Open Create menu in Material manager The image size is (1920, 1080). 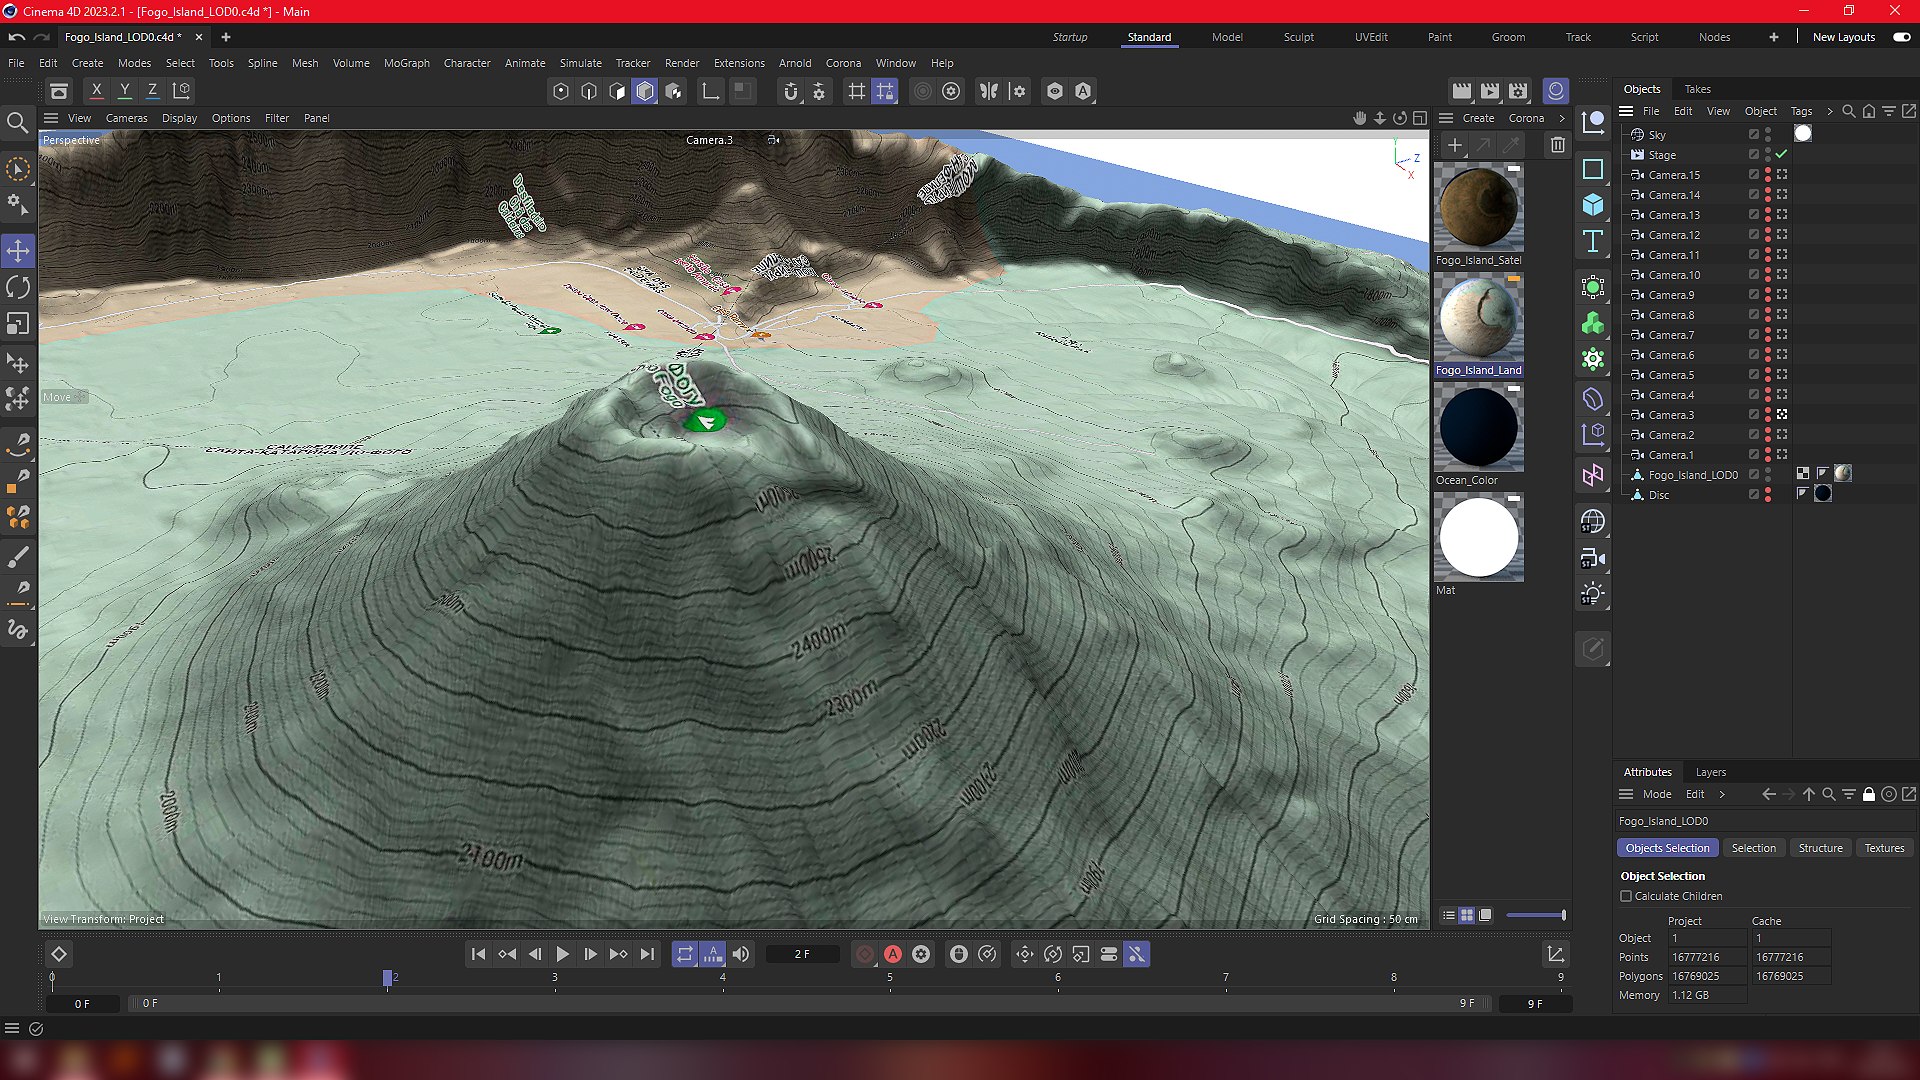tap(1479, 118)
